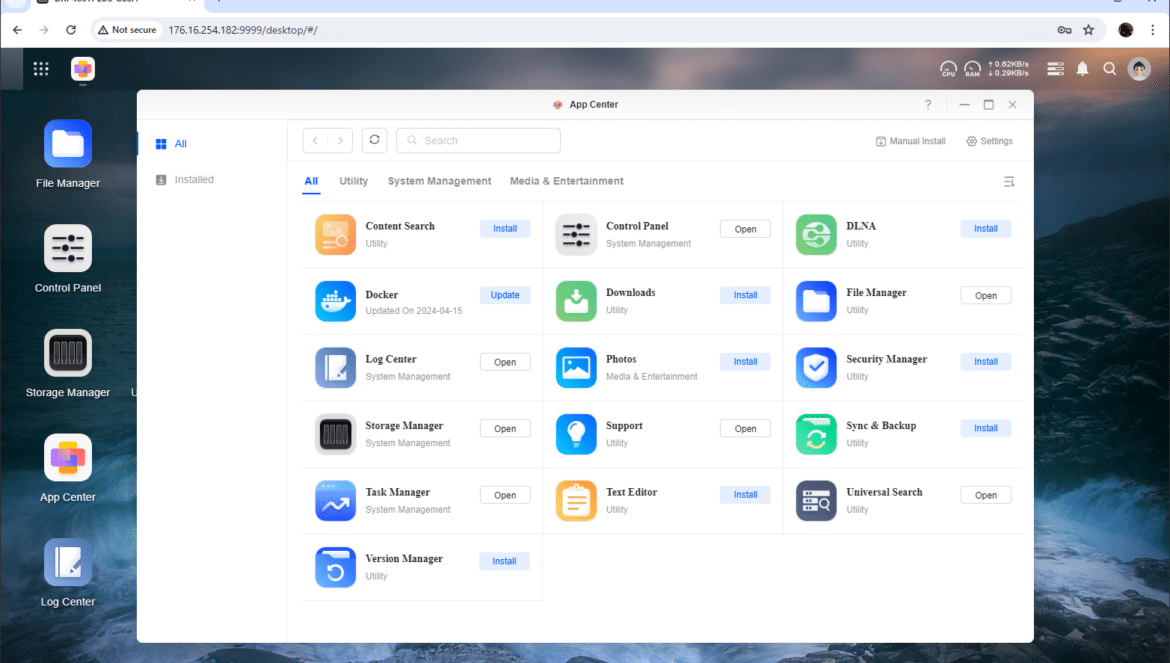The image size is (1170, 663).
Task: Click the Text Editor app icon
Action: (576, 500)
